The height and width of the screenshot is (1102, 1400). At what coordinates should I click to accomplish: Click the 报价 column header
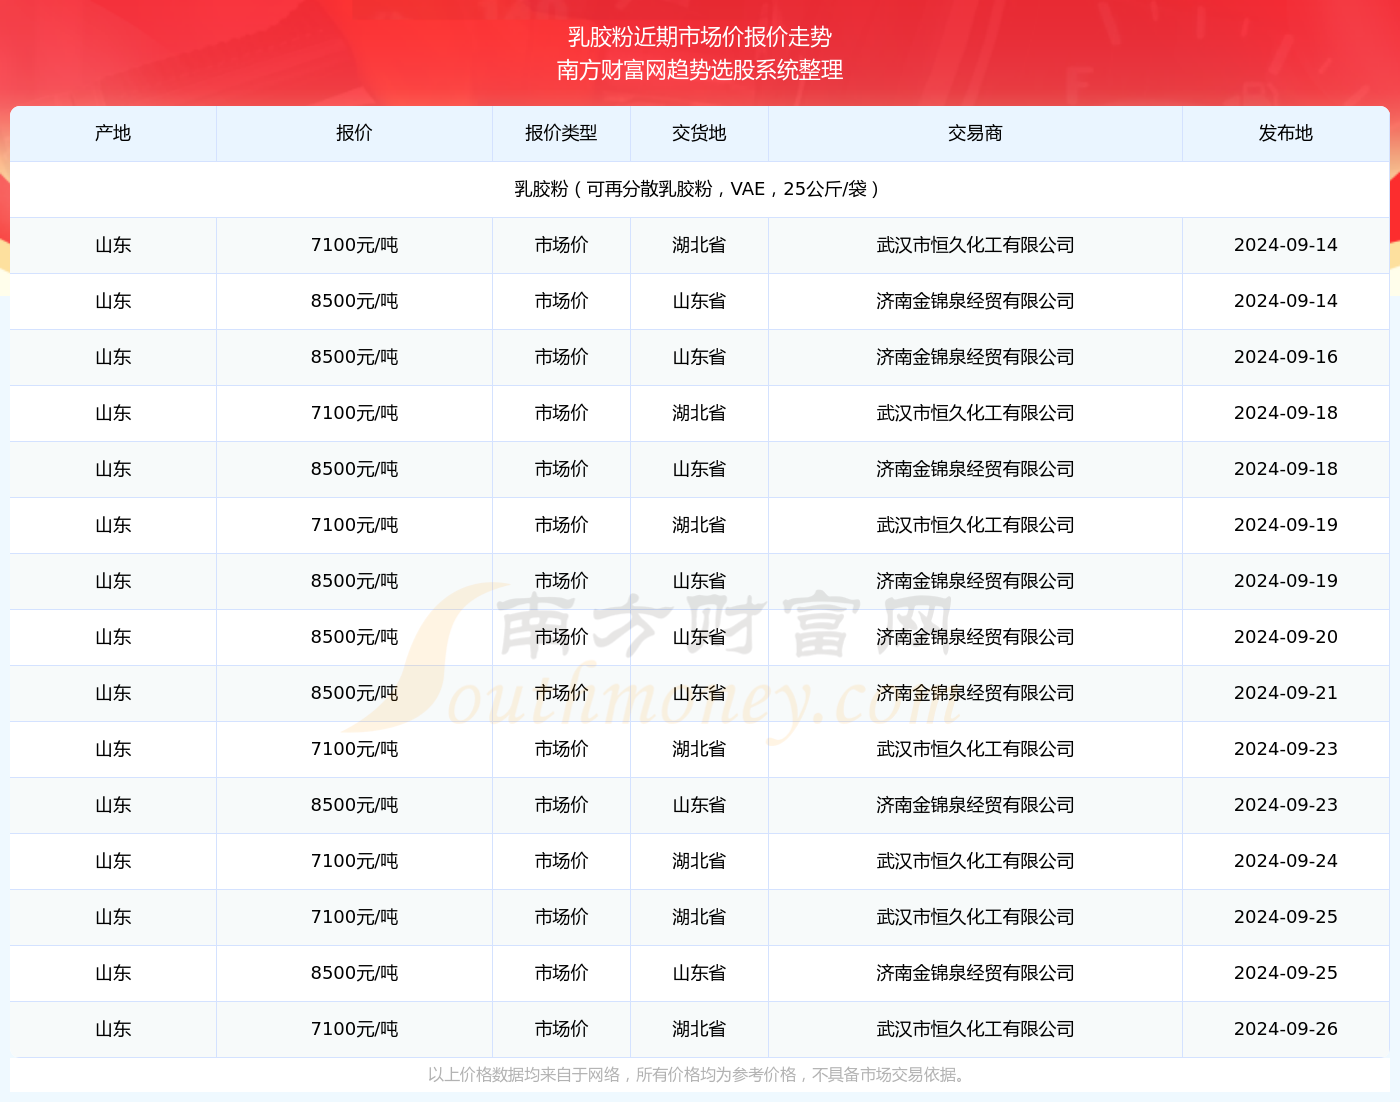pyautogui.click(x=354, y=133)
